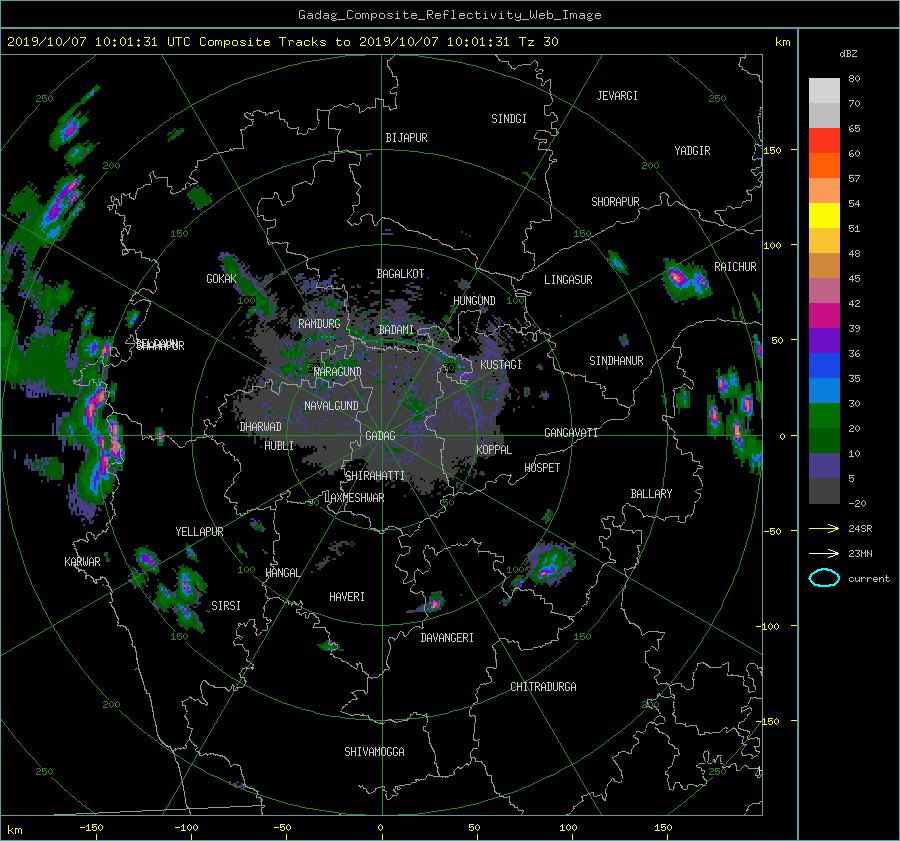Select the 80 dBZ light grey swatch
This screenshot has height=841, width=900.
pyautogui.click(x=824, y=90)
